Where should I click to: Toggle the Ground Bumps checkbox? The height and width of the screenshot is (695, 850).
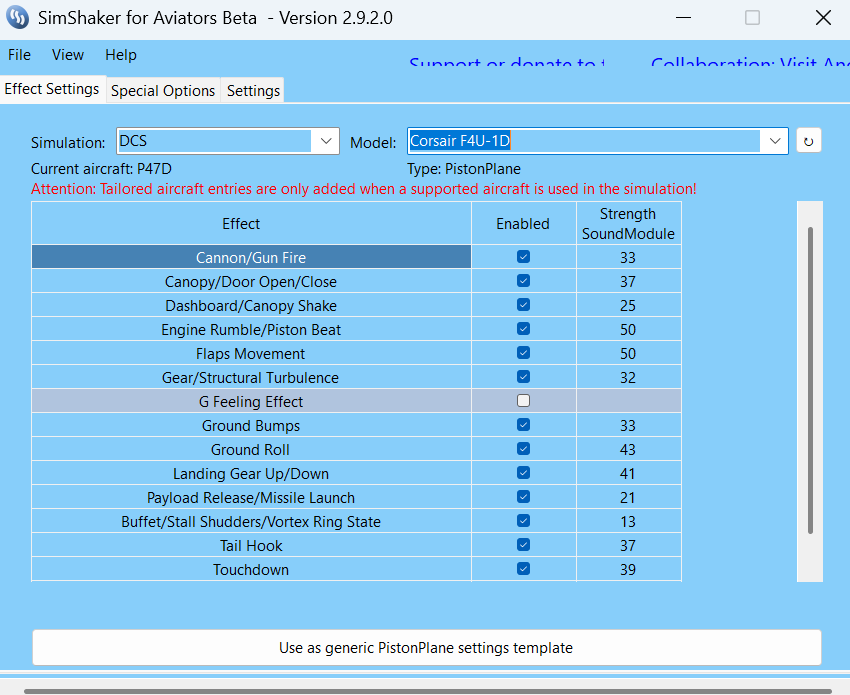point(523,424)
